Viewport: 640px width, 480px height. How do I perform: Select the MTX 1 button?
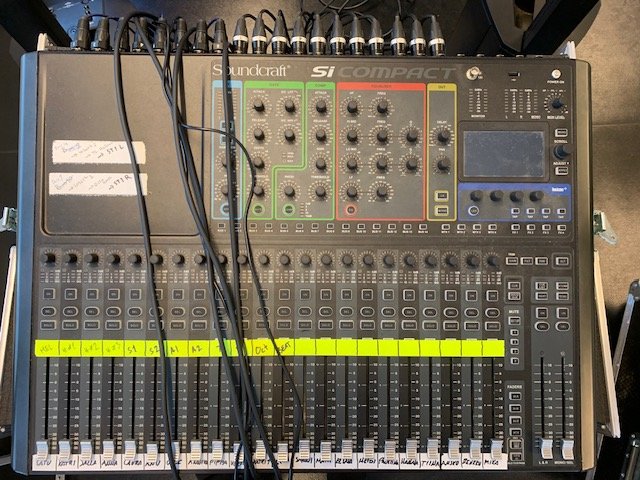(x=446, y=227)
